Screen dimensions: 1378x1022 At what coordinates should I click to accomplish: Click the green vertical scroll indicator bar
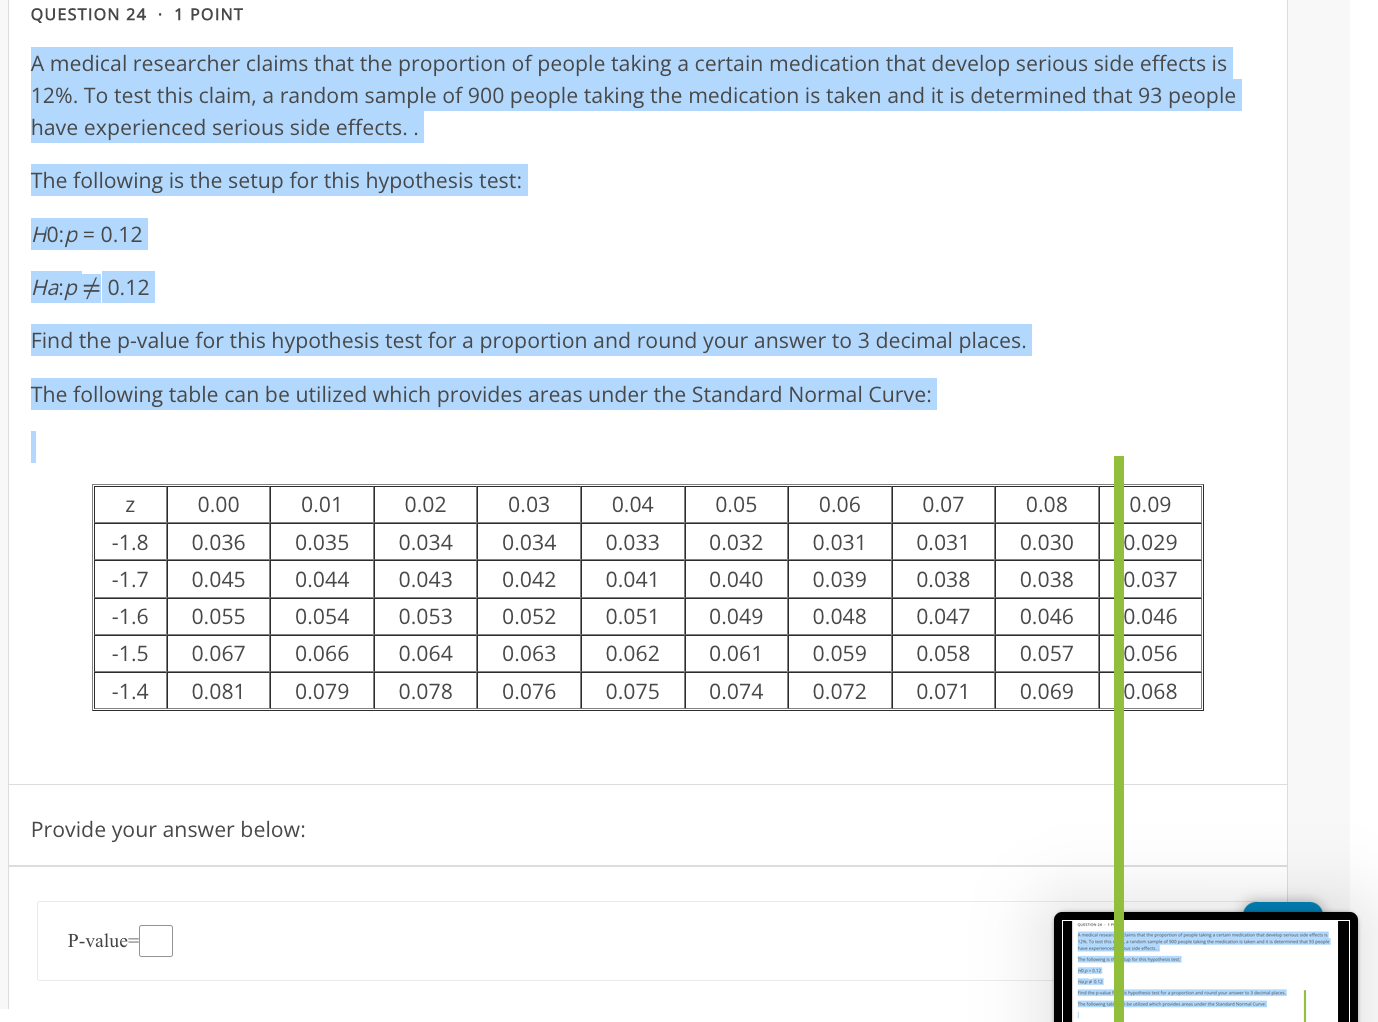point(1118,700)
